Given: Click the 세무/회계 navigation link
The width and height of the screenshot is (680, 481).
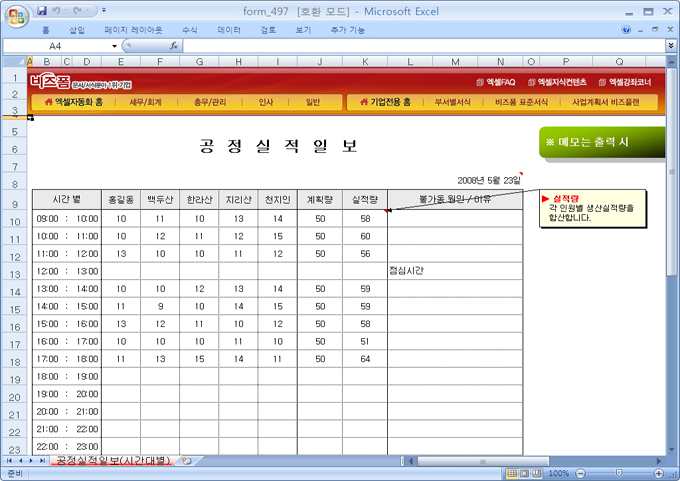Looking at the screenshot, I should click(147, 102).
